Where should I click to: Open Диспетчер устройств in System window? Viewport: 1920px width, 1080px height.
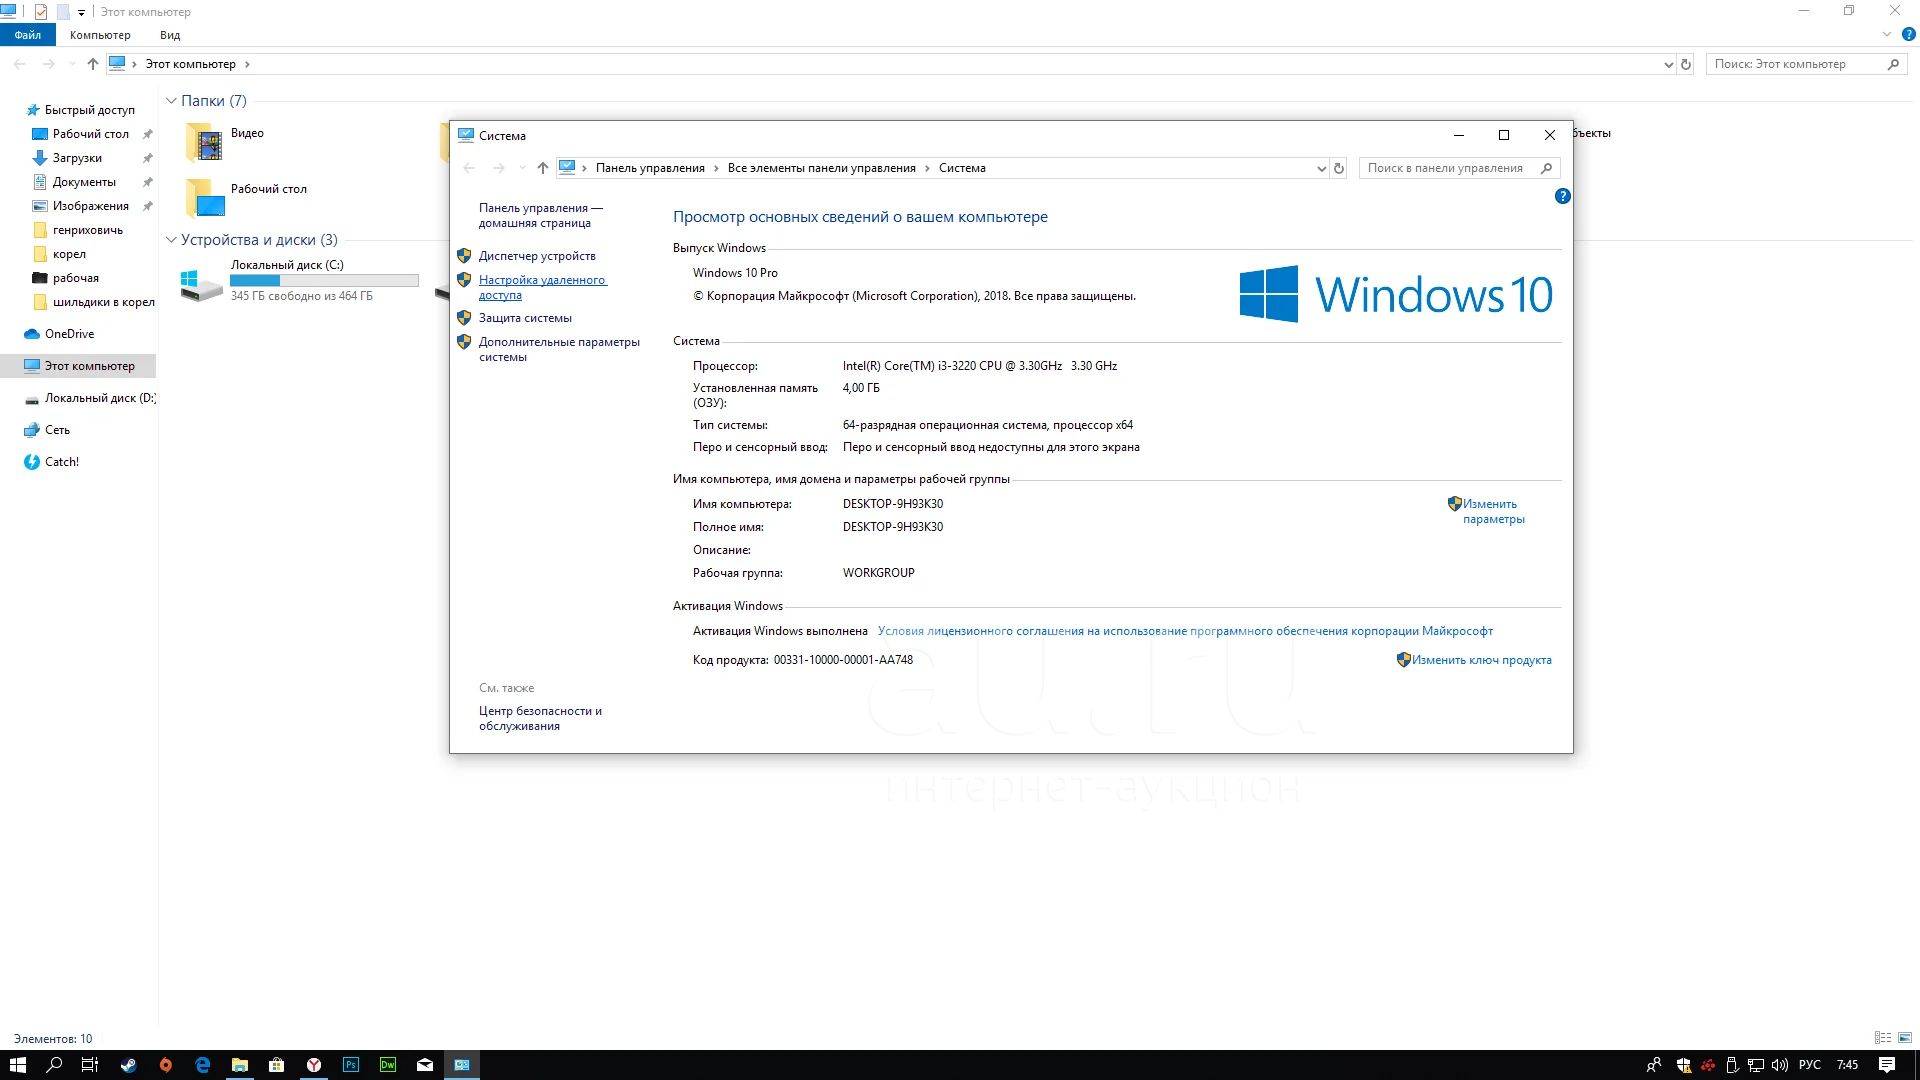click(x=537, y=256)
